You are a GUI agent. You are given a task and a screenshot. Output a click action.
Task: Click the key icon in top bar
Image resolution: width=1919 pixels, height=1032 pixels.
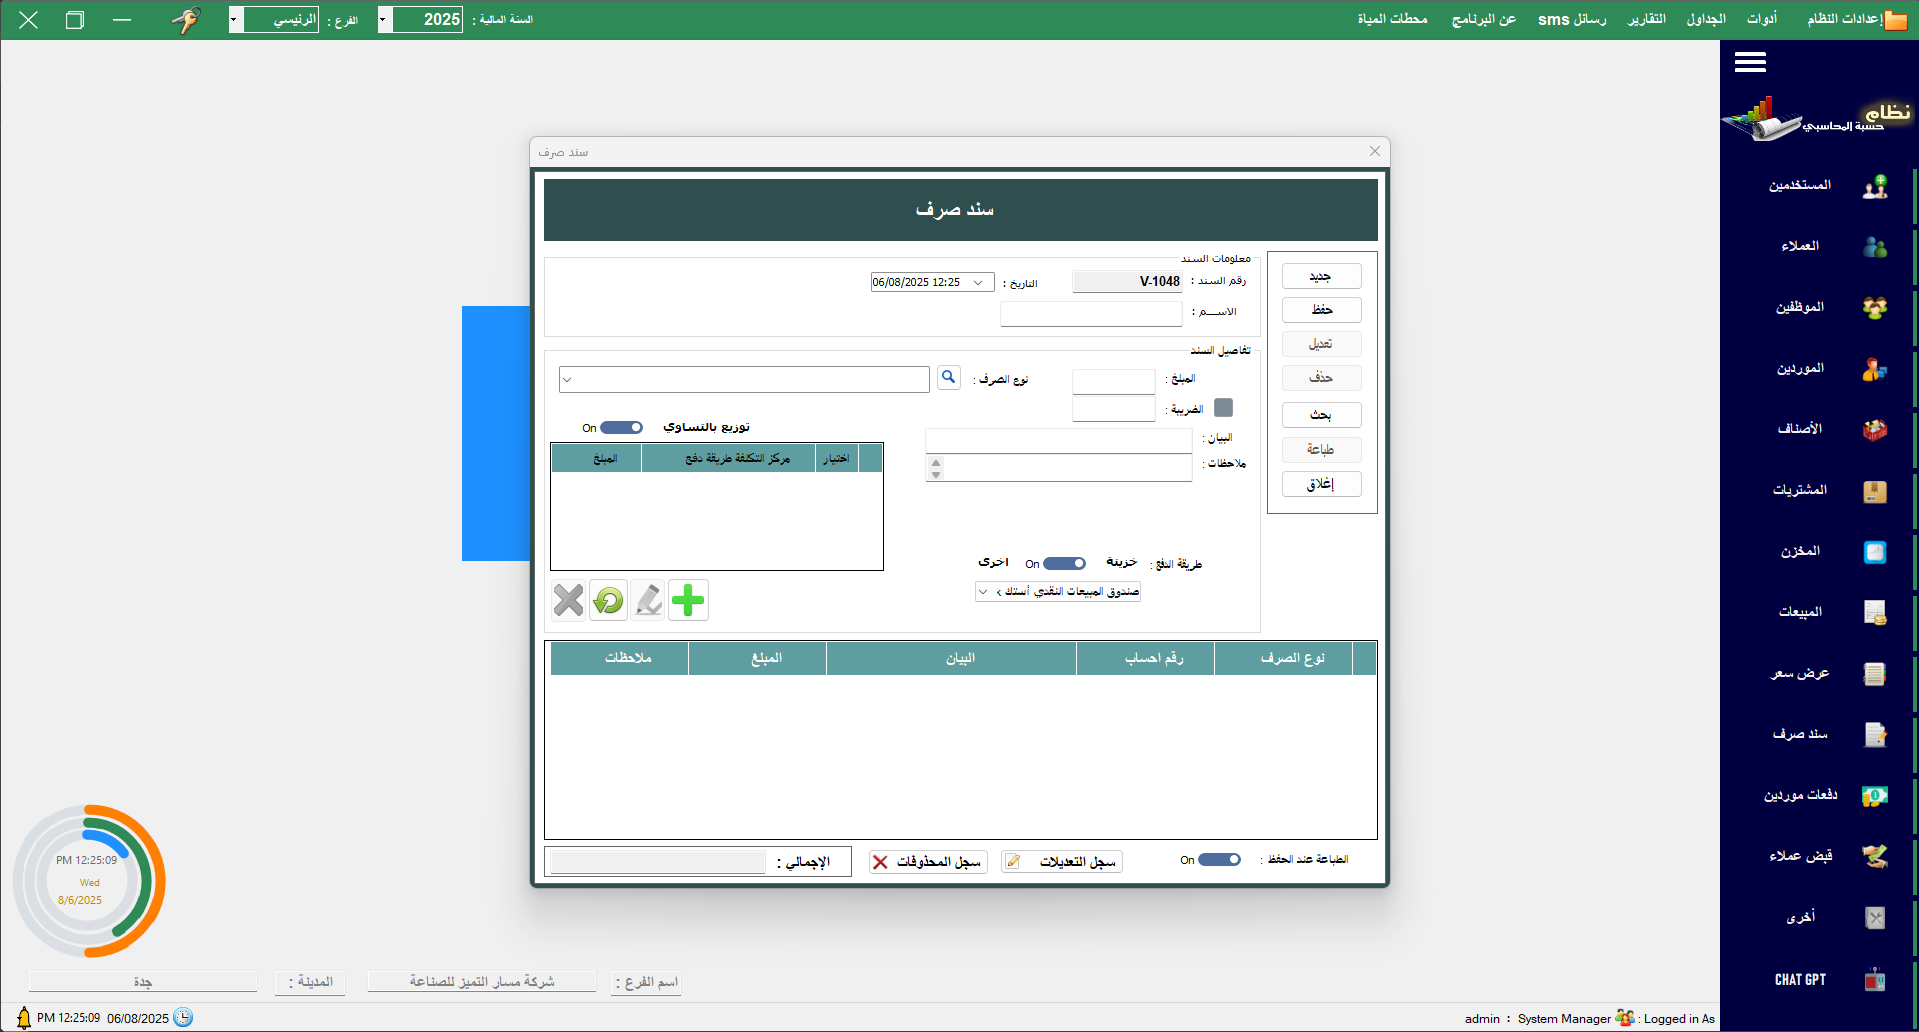pos(186,20)
